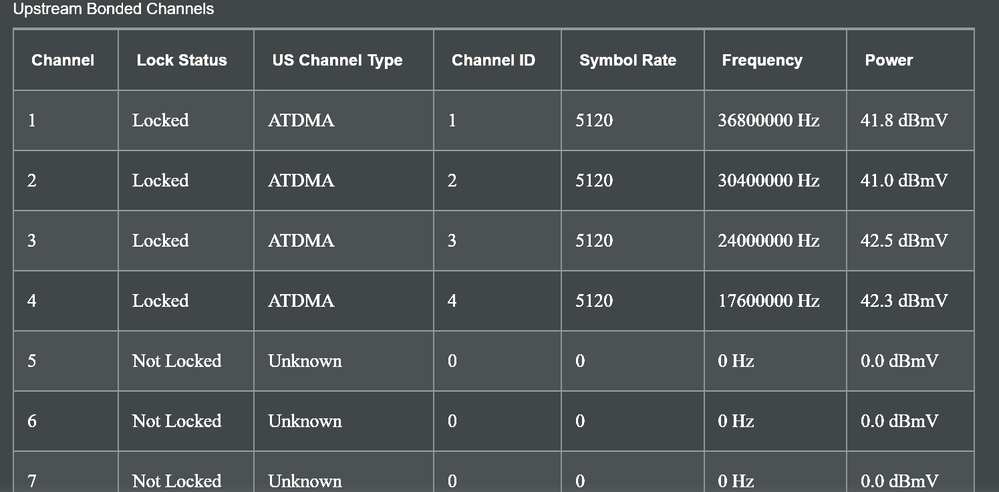Click the Upstream Bonded Channels title

pyautogui.click(x=113, y=9)
